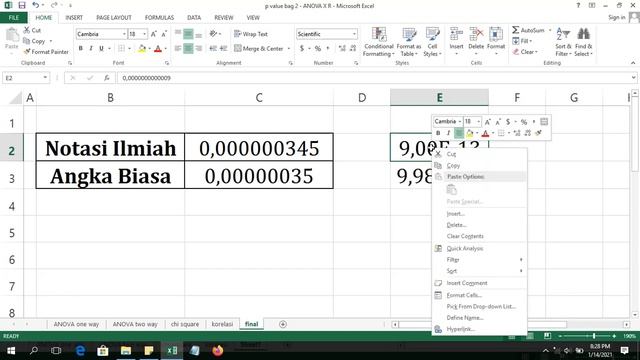Toggle Wrap Text button
The height and width of the screenshot is (360, 640).
tap(251, 34)
